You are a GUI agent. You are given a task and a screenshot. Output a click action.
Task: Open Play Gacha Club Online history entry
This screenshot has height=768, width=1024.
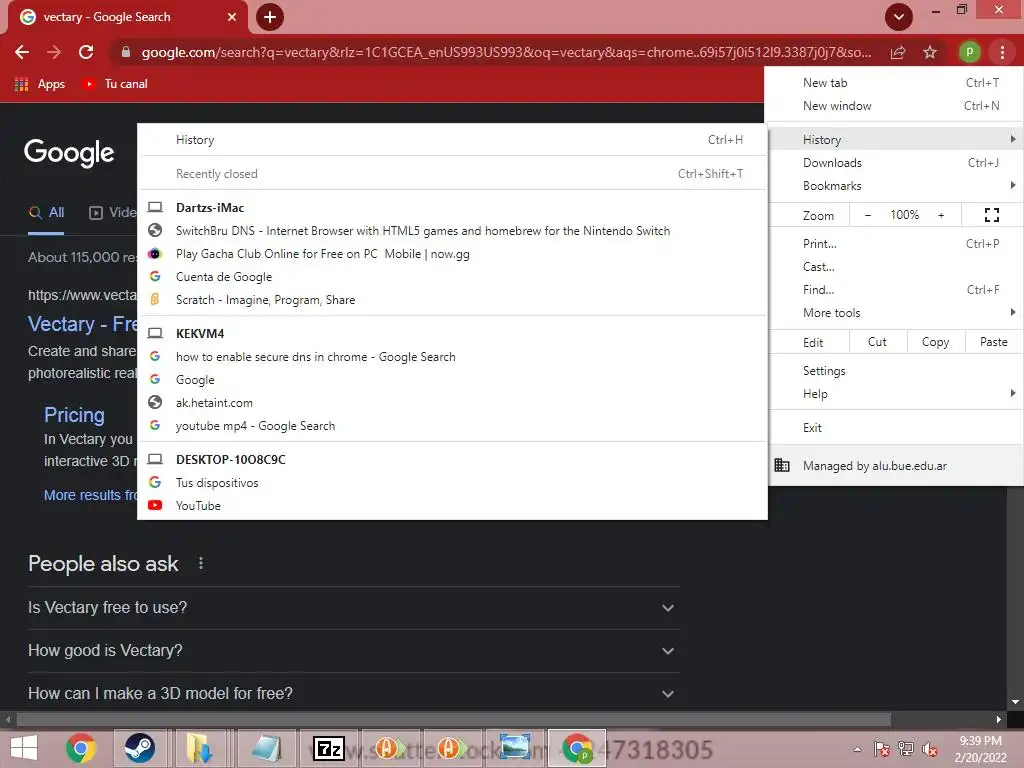point(453,254)
